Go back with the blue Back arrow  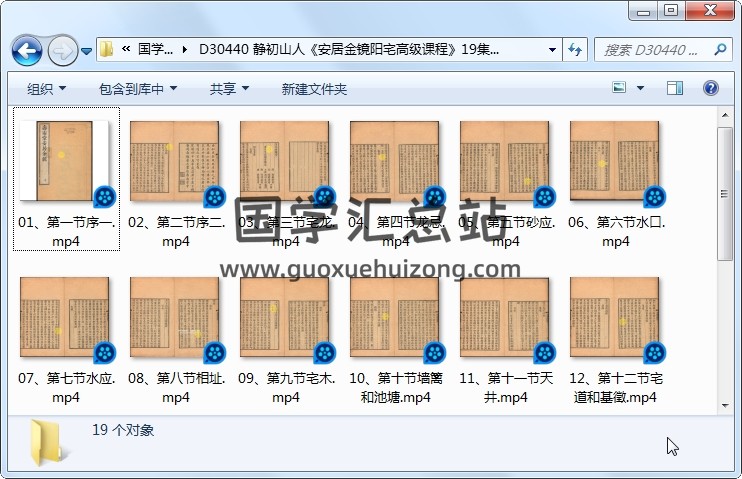(x=27, y=50)
